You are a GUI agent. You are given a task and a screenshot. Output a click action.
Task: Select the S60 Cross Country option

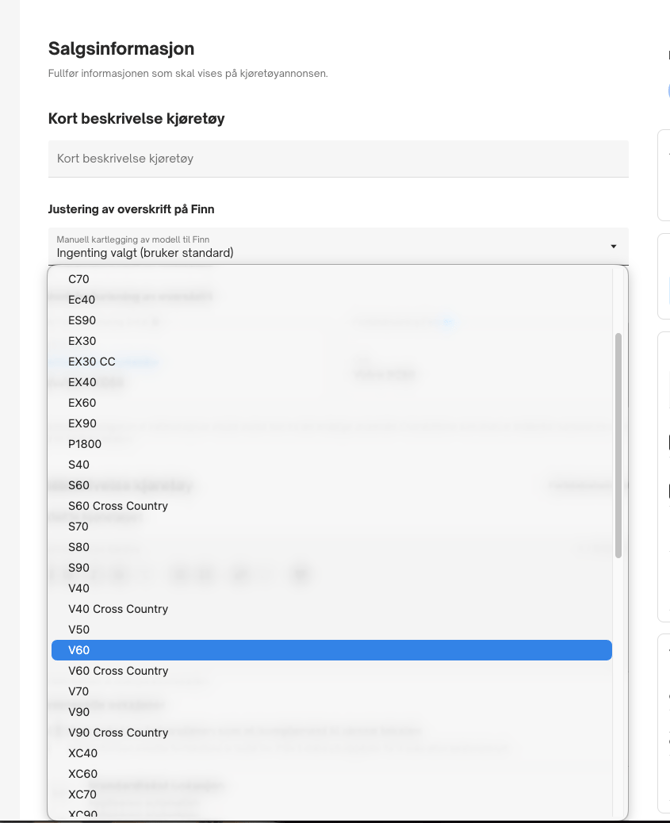tap(118, 506)
